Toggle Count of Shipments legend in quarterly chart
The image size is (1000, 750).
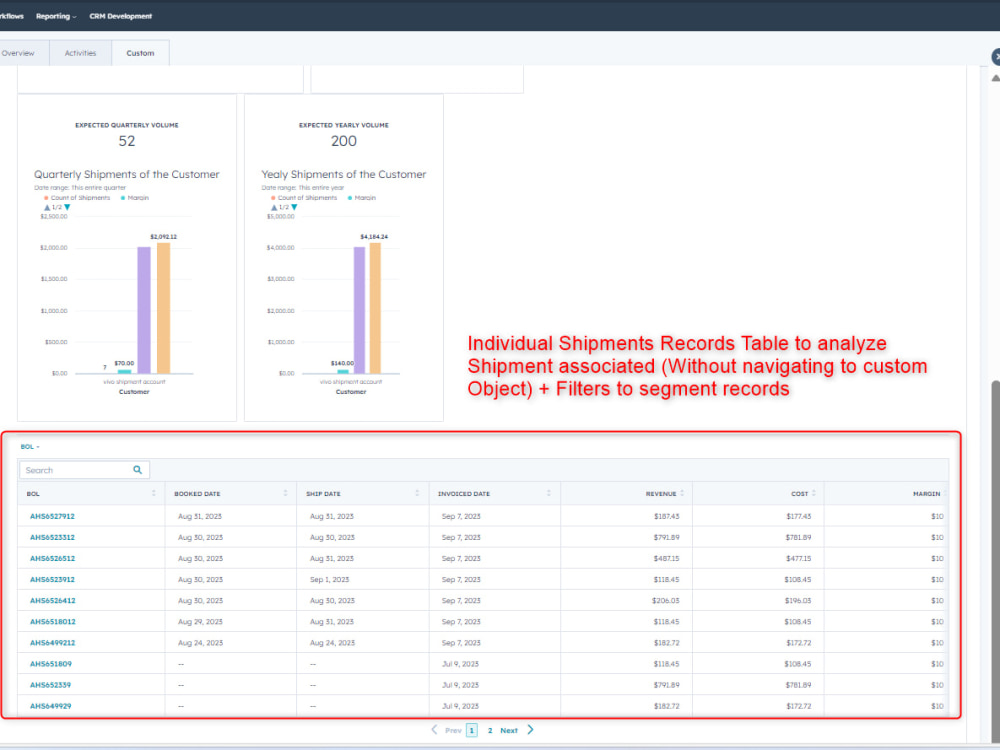coord(77,198)
